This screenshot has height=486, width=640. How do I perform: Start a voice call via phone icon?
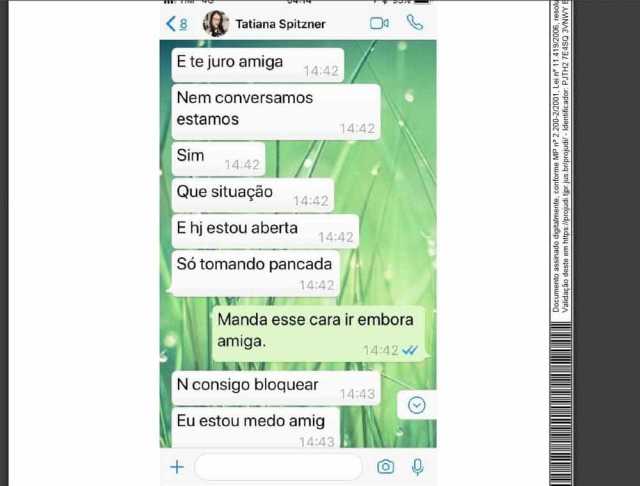415,23
